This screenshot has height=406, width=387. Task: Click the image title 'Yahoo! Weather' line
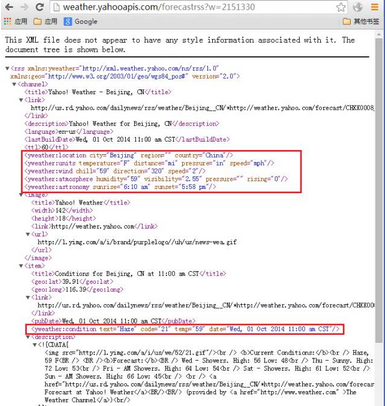click(x=81, y=203)
